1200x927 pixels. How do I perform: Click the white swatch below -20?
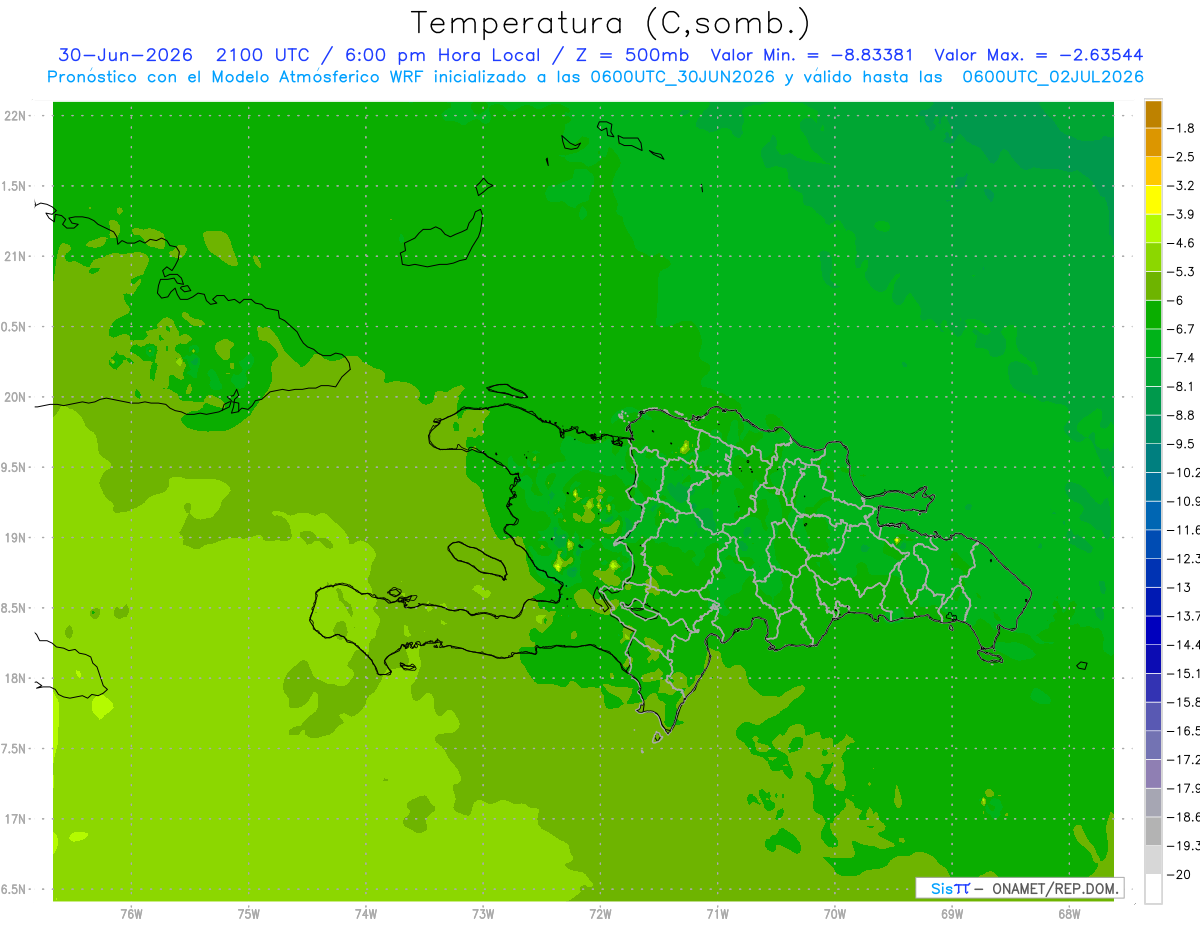pyautogui.click(x=1153, y=889)
